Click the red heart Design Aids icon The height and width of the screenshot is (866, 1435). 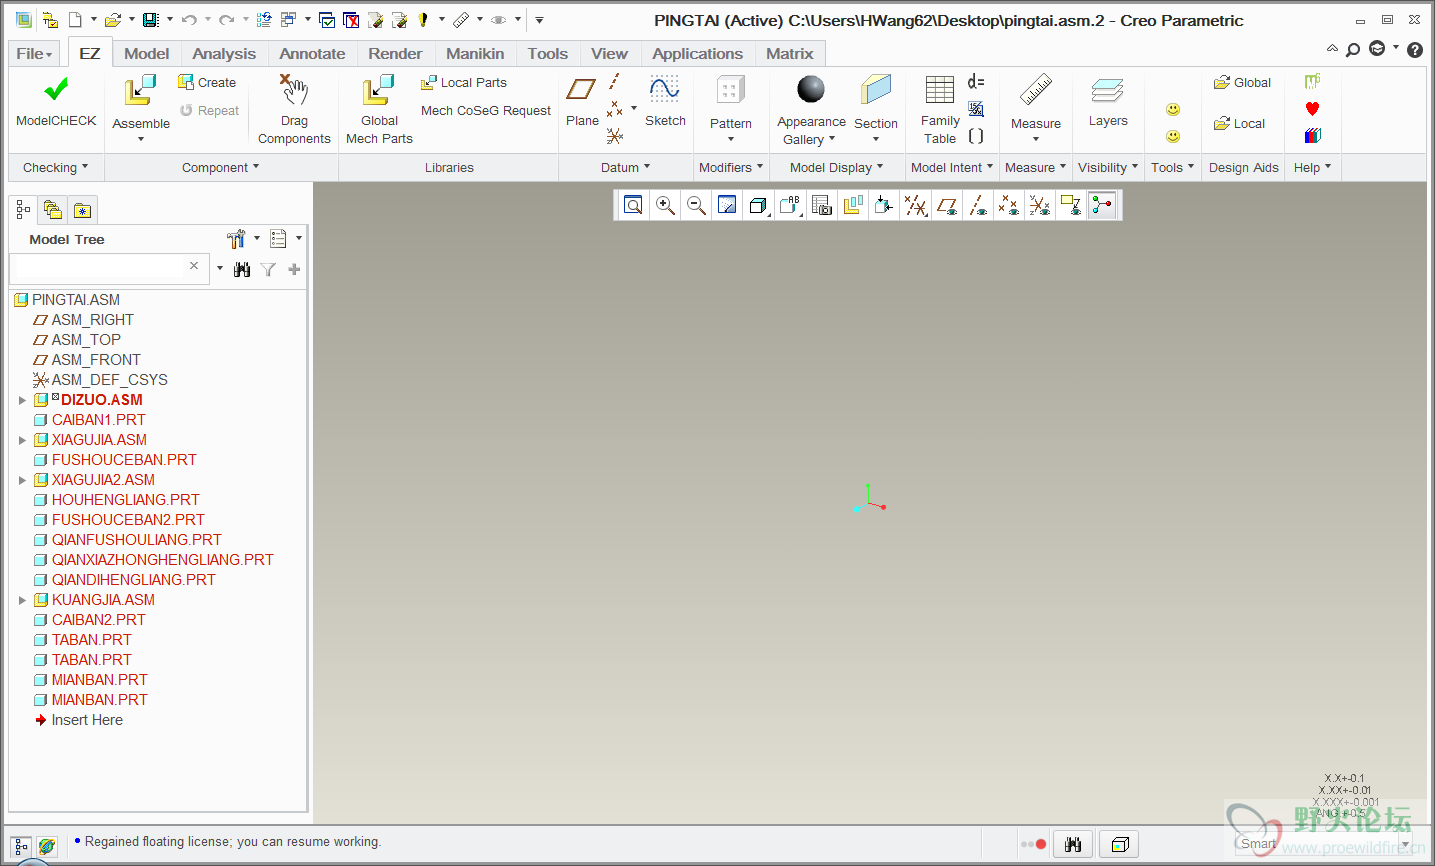tap(1313, 108)
